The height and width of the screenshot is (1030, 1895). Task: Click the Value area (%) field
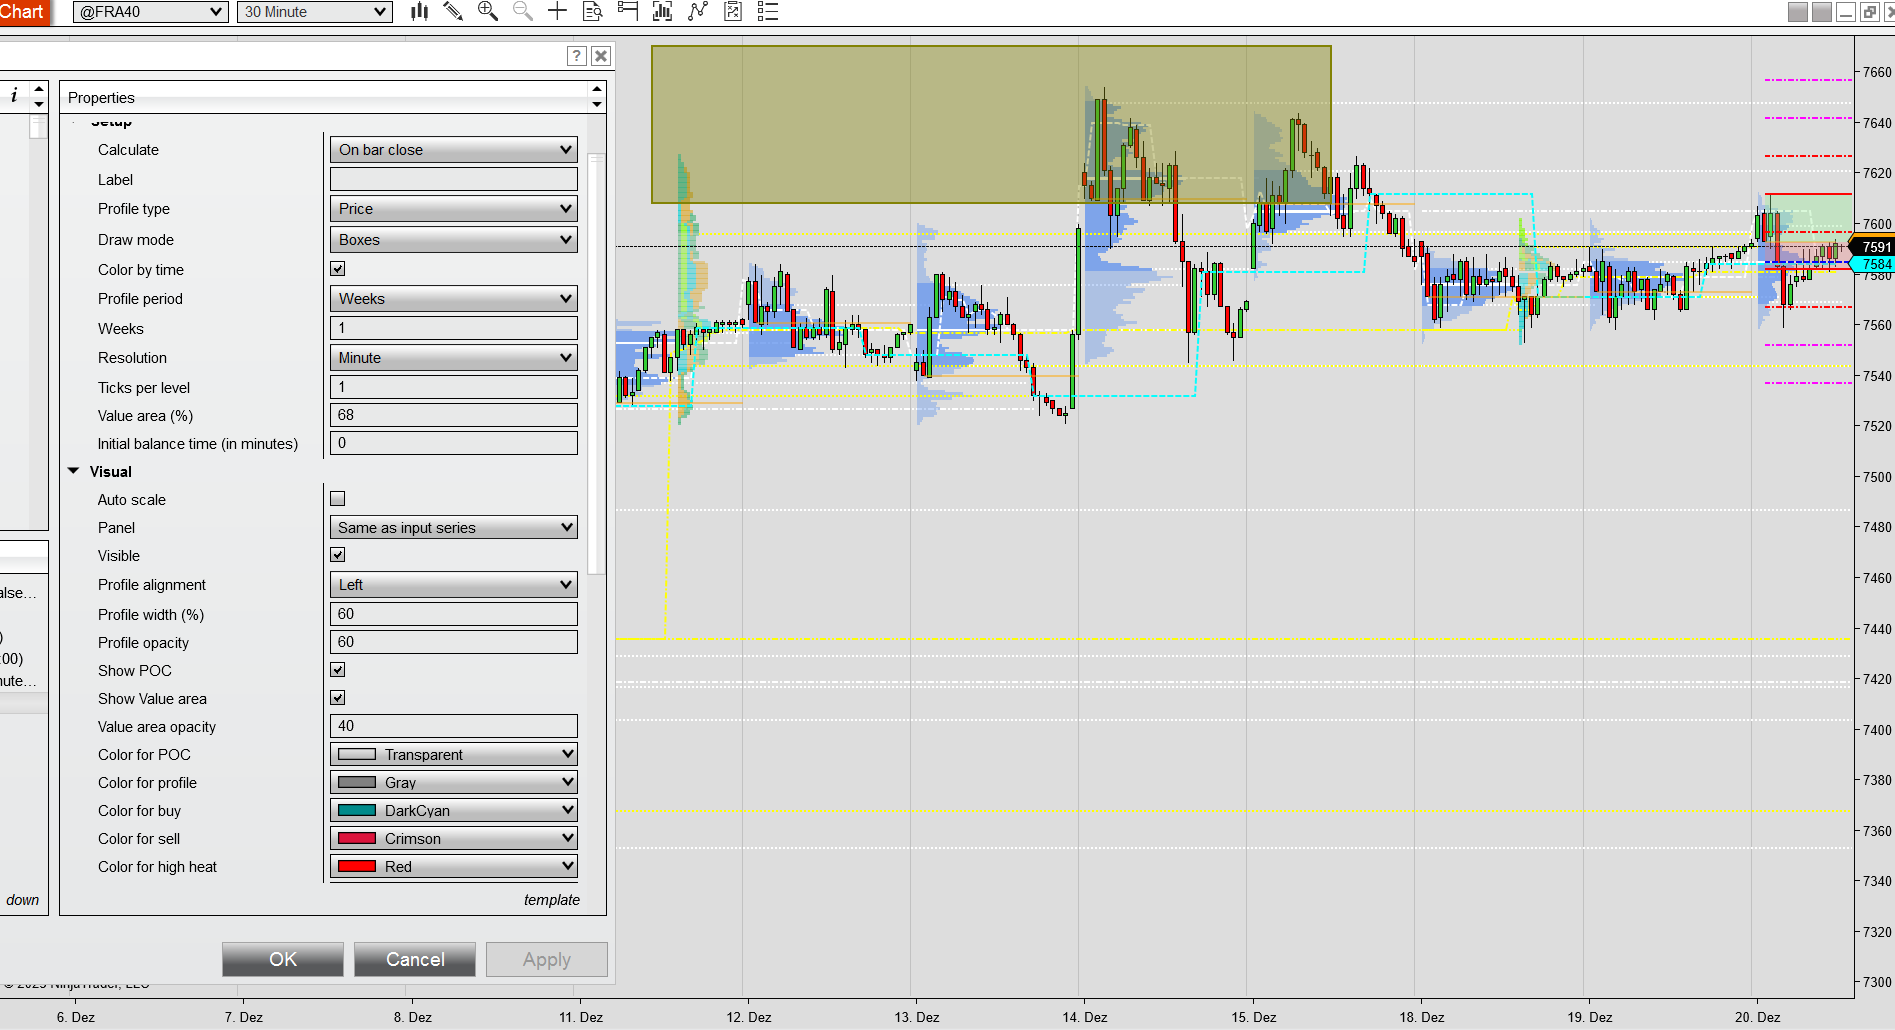point(454,415)
